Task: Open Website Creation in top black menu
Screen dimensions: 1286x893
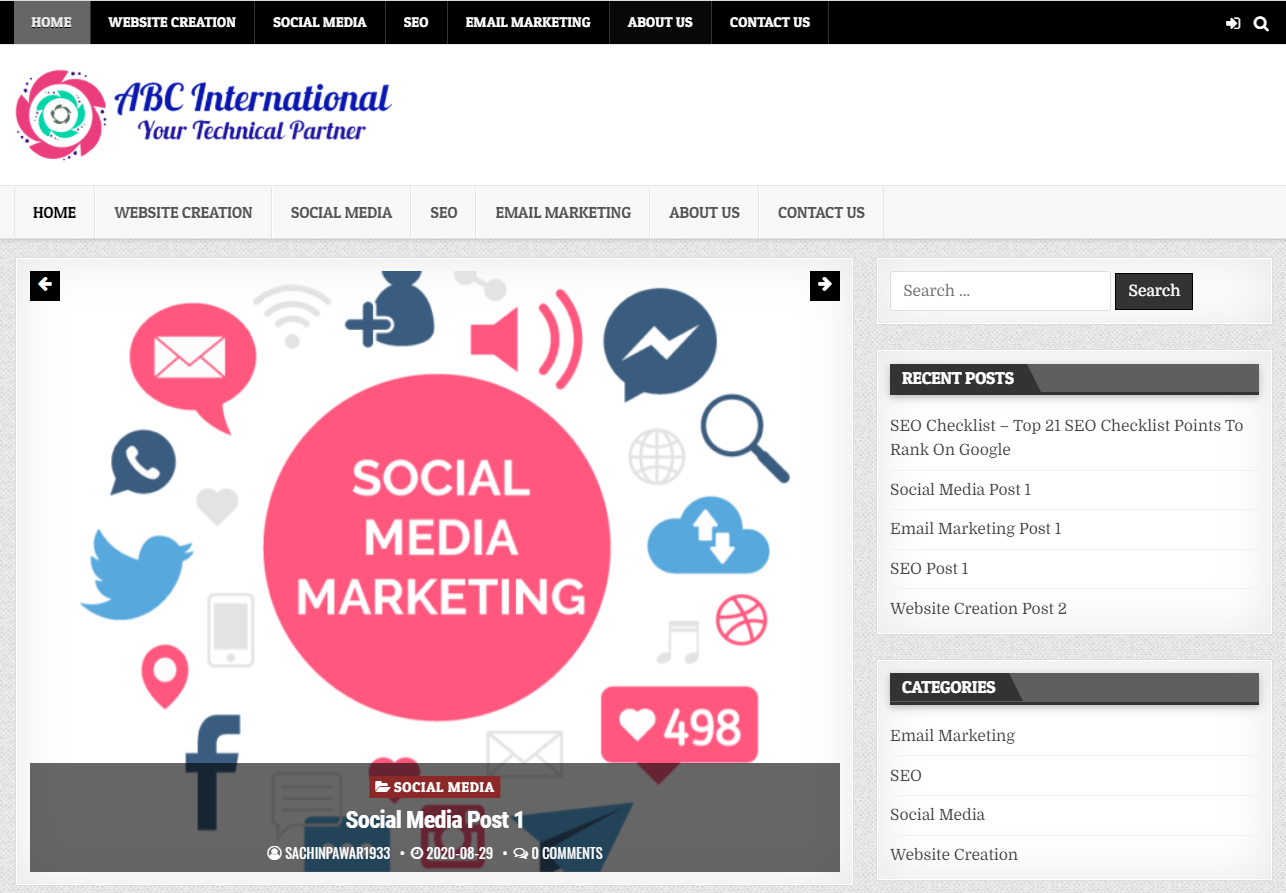Action: tap(172, 22)
